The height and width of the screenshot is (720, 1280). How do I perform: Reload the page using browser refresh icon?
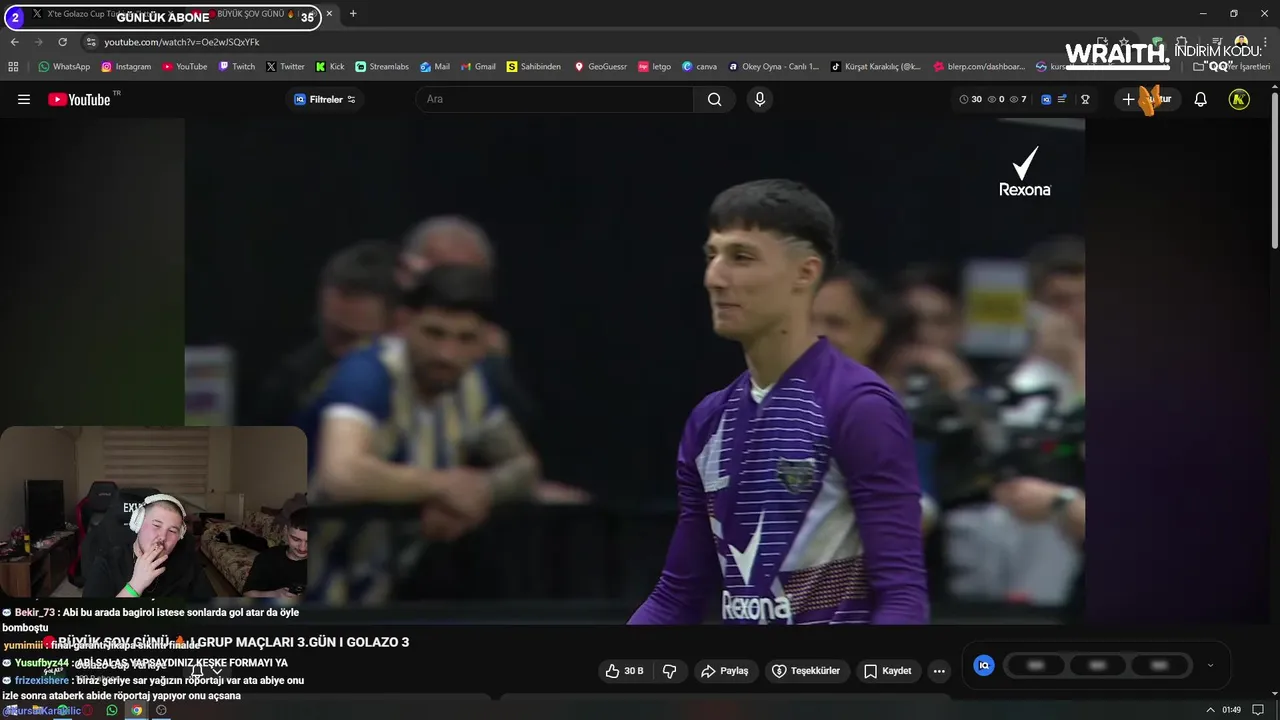coord(62,42)
